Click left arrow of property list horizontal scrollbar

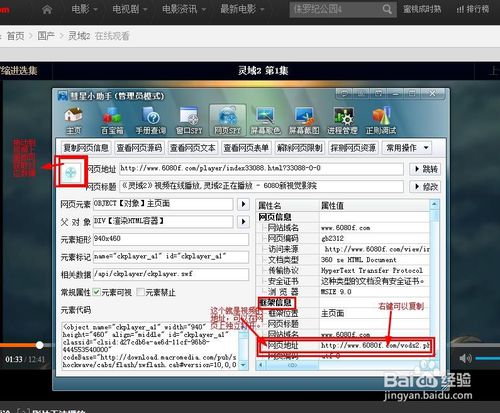coord(261,365)
